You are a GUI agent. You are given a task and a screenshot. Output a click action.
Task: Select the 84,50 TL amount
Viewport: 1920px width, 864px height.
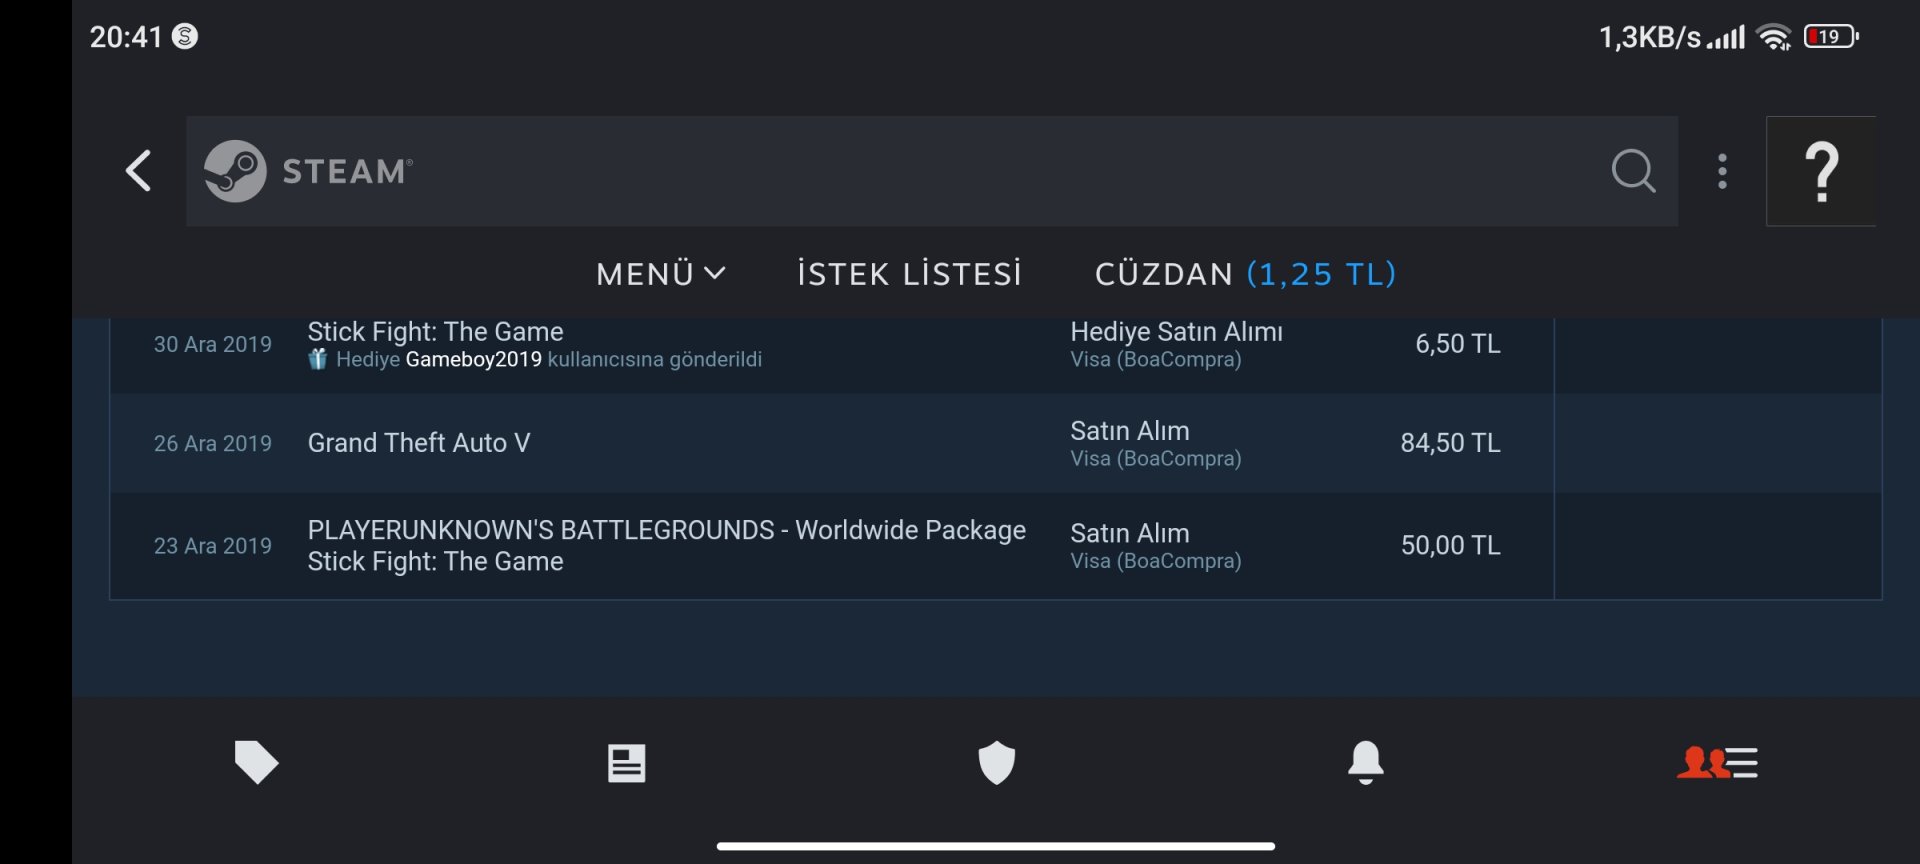click(x=1450, y=442)
